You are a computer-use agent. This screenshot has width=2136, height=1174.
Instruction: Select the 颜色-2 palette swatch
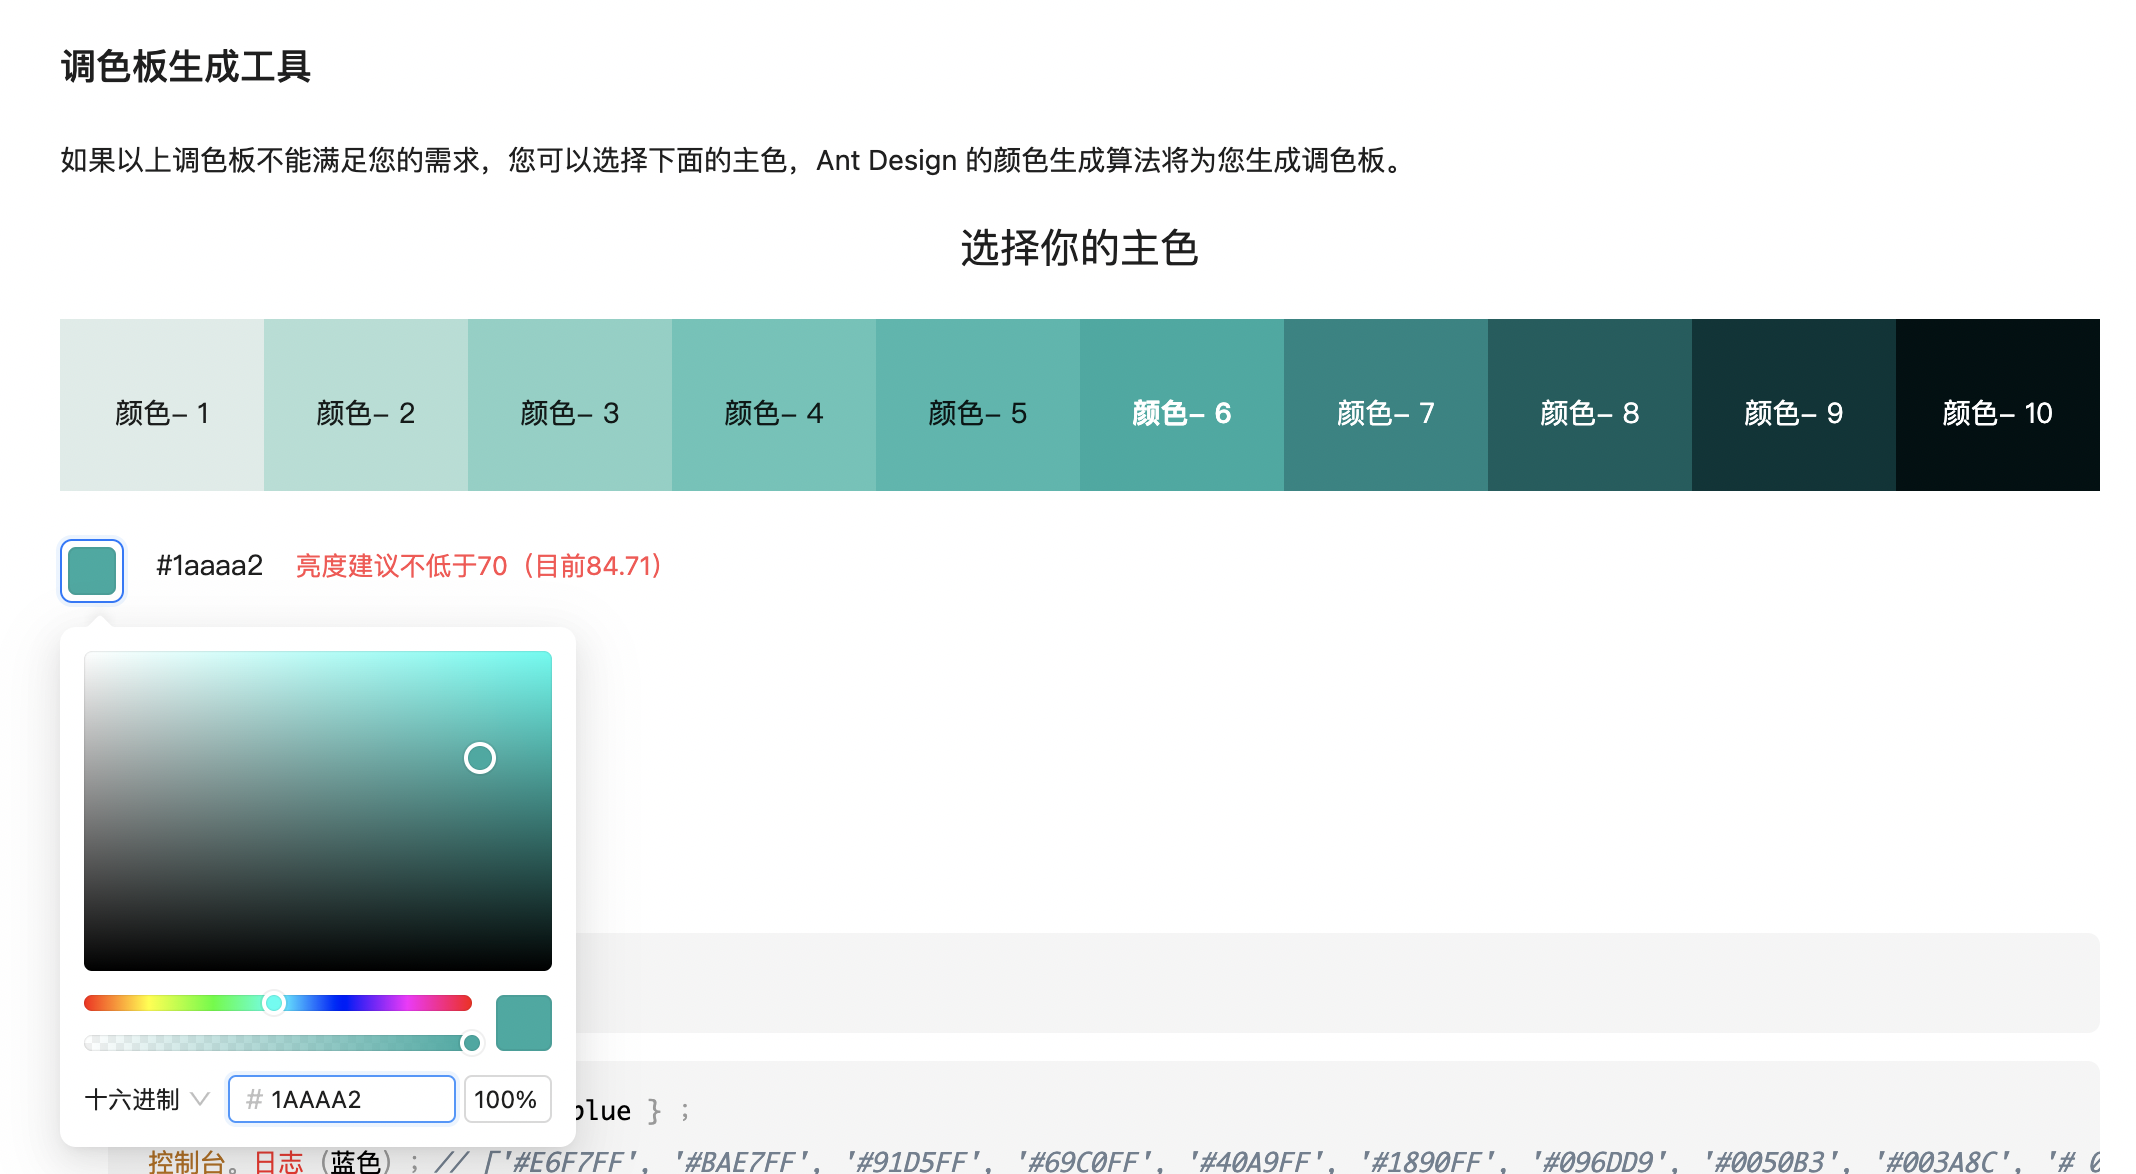(366, 405)
